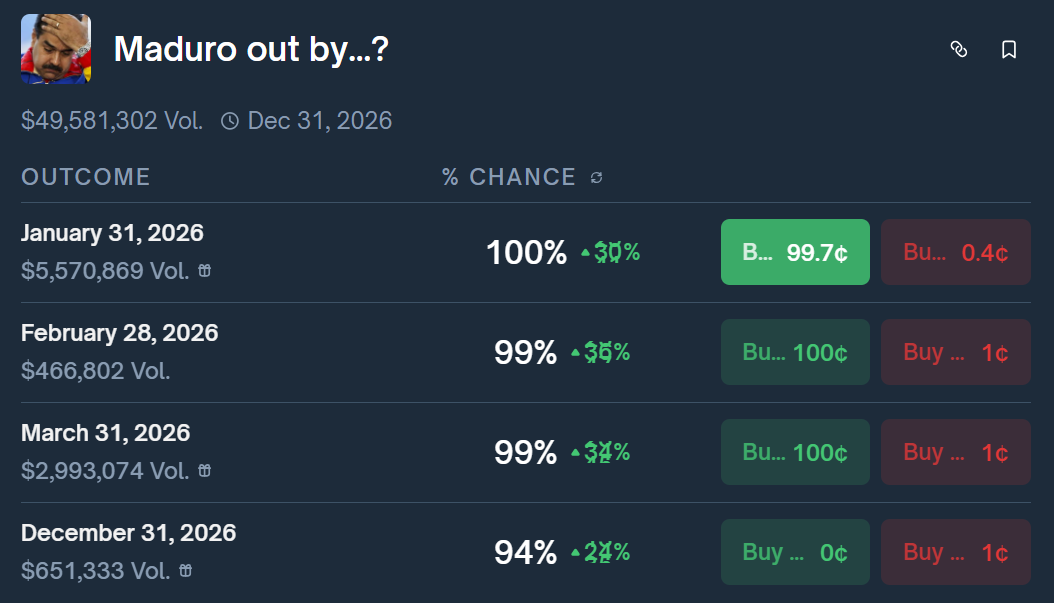1054x603 pixels.
Task: Bookmark the Maduro market
Action: pos(1009,49)
